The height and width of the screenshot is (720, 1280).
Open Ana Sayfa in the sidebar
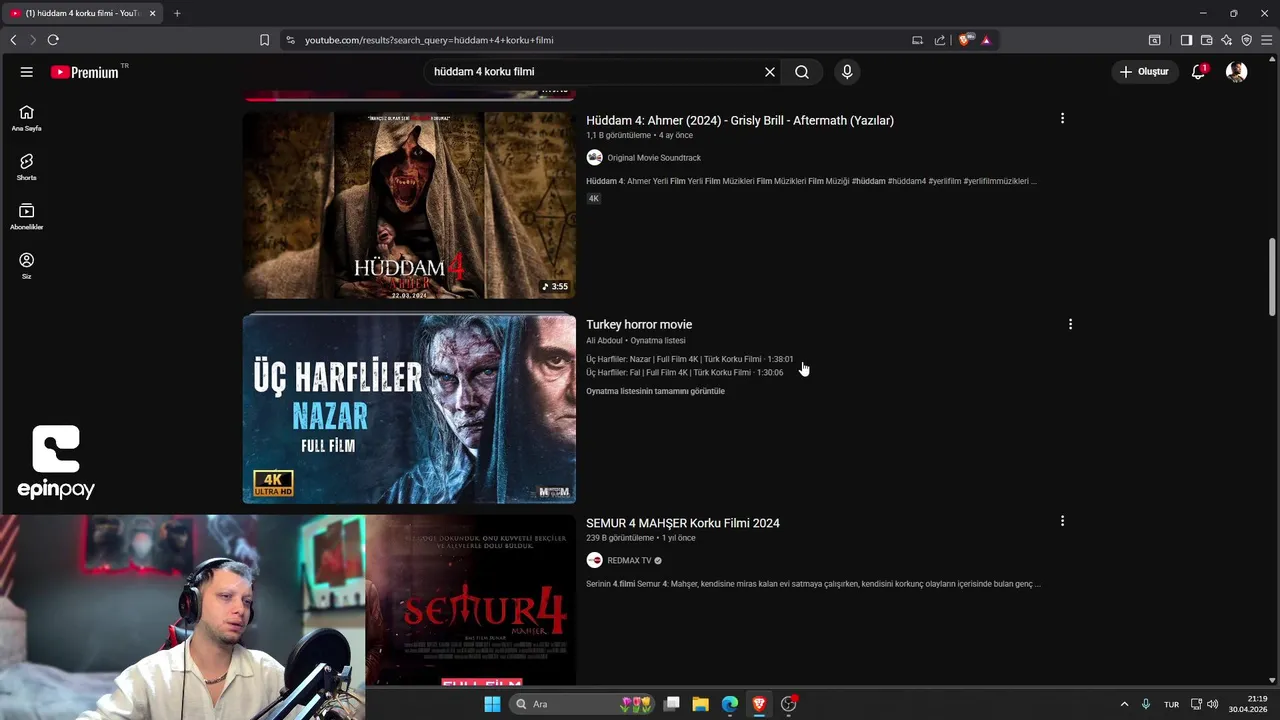coord(27,118)
